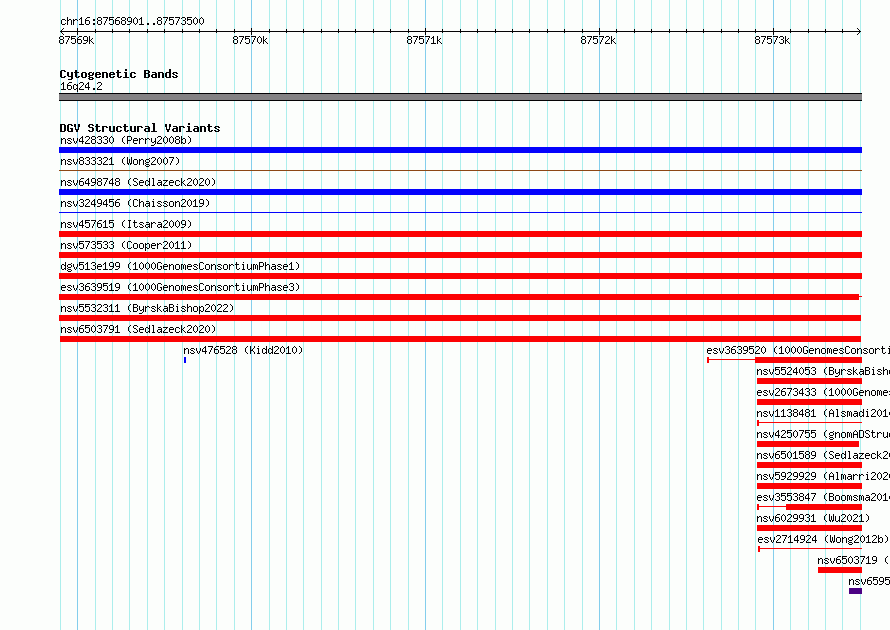The height and width of the screenshot is (630, 890).
Task: Click the red bar under nsv5929929
Action: tap(809, 486)
